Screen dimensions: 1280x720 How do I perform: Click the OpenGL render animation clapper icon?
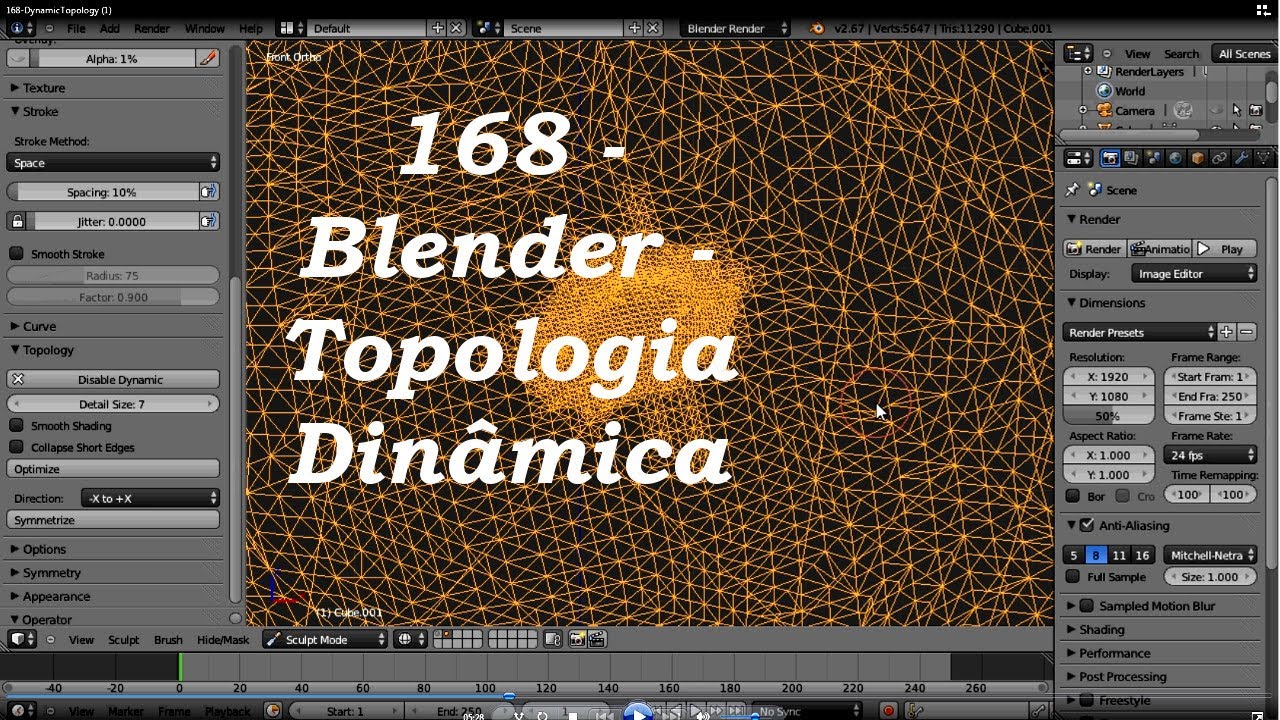click(597, 639)
